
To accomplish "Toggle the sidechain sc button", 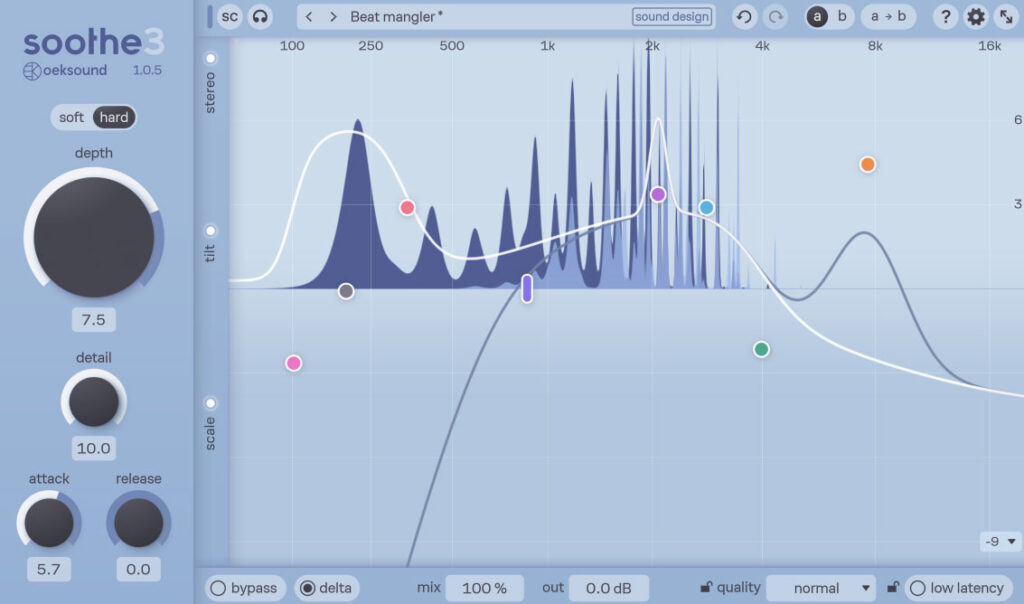I will [x=229, y=16].
